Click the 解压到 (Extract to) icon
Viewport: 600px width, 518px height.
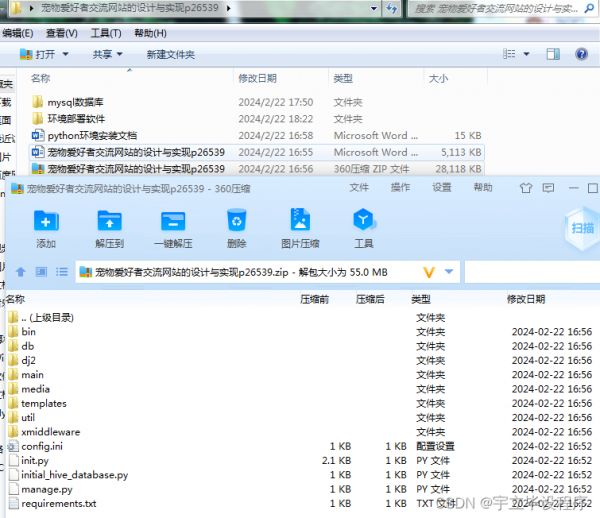point(109,221)
